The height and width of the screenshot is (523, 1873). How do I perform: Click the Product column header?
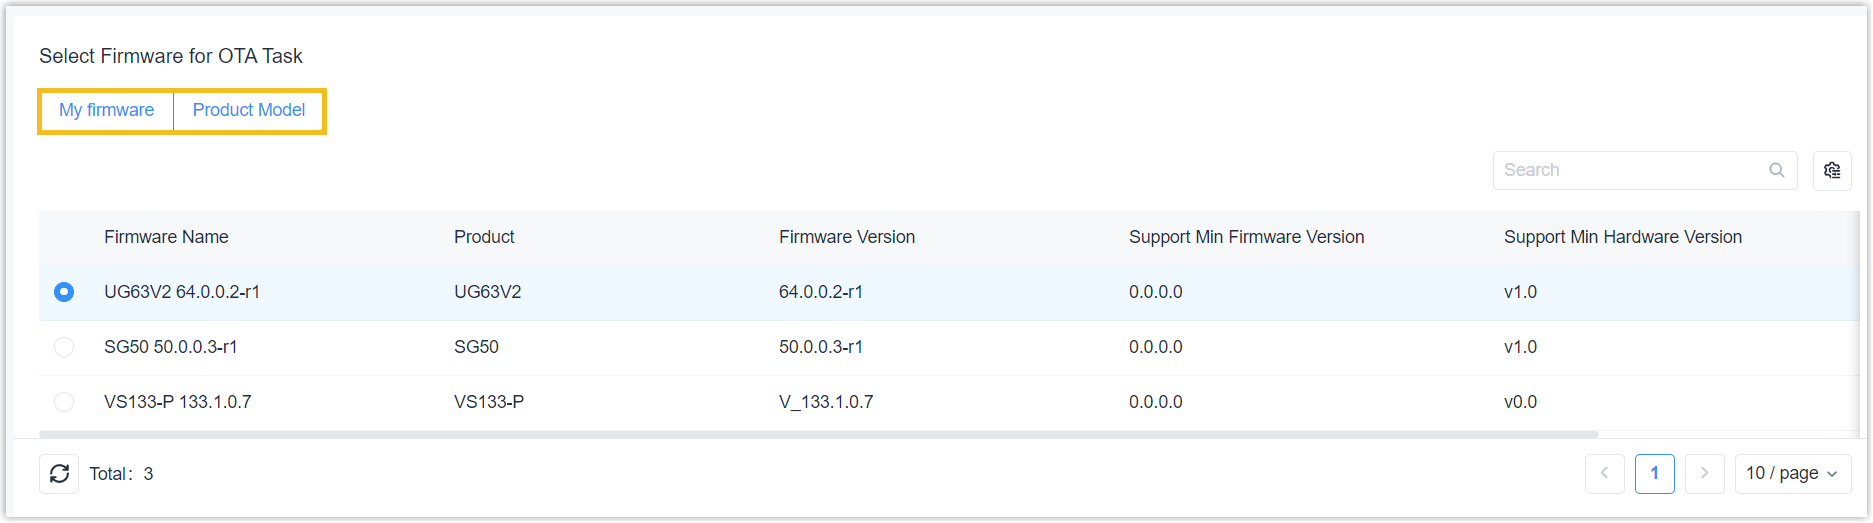pyautogui.click(x=484, y=237)
